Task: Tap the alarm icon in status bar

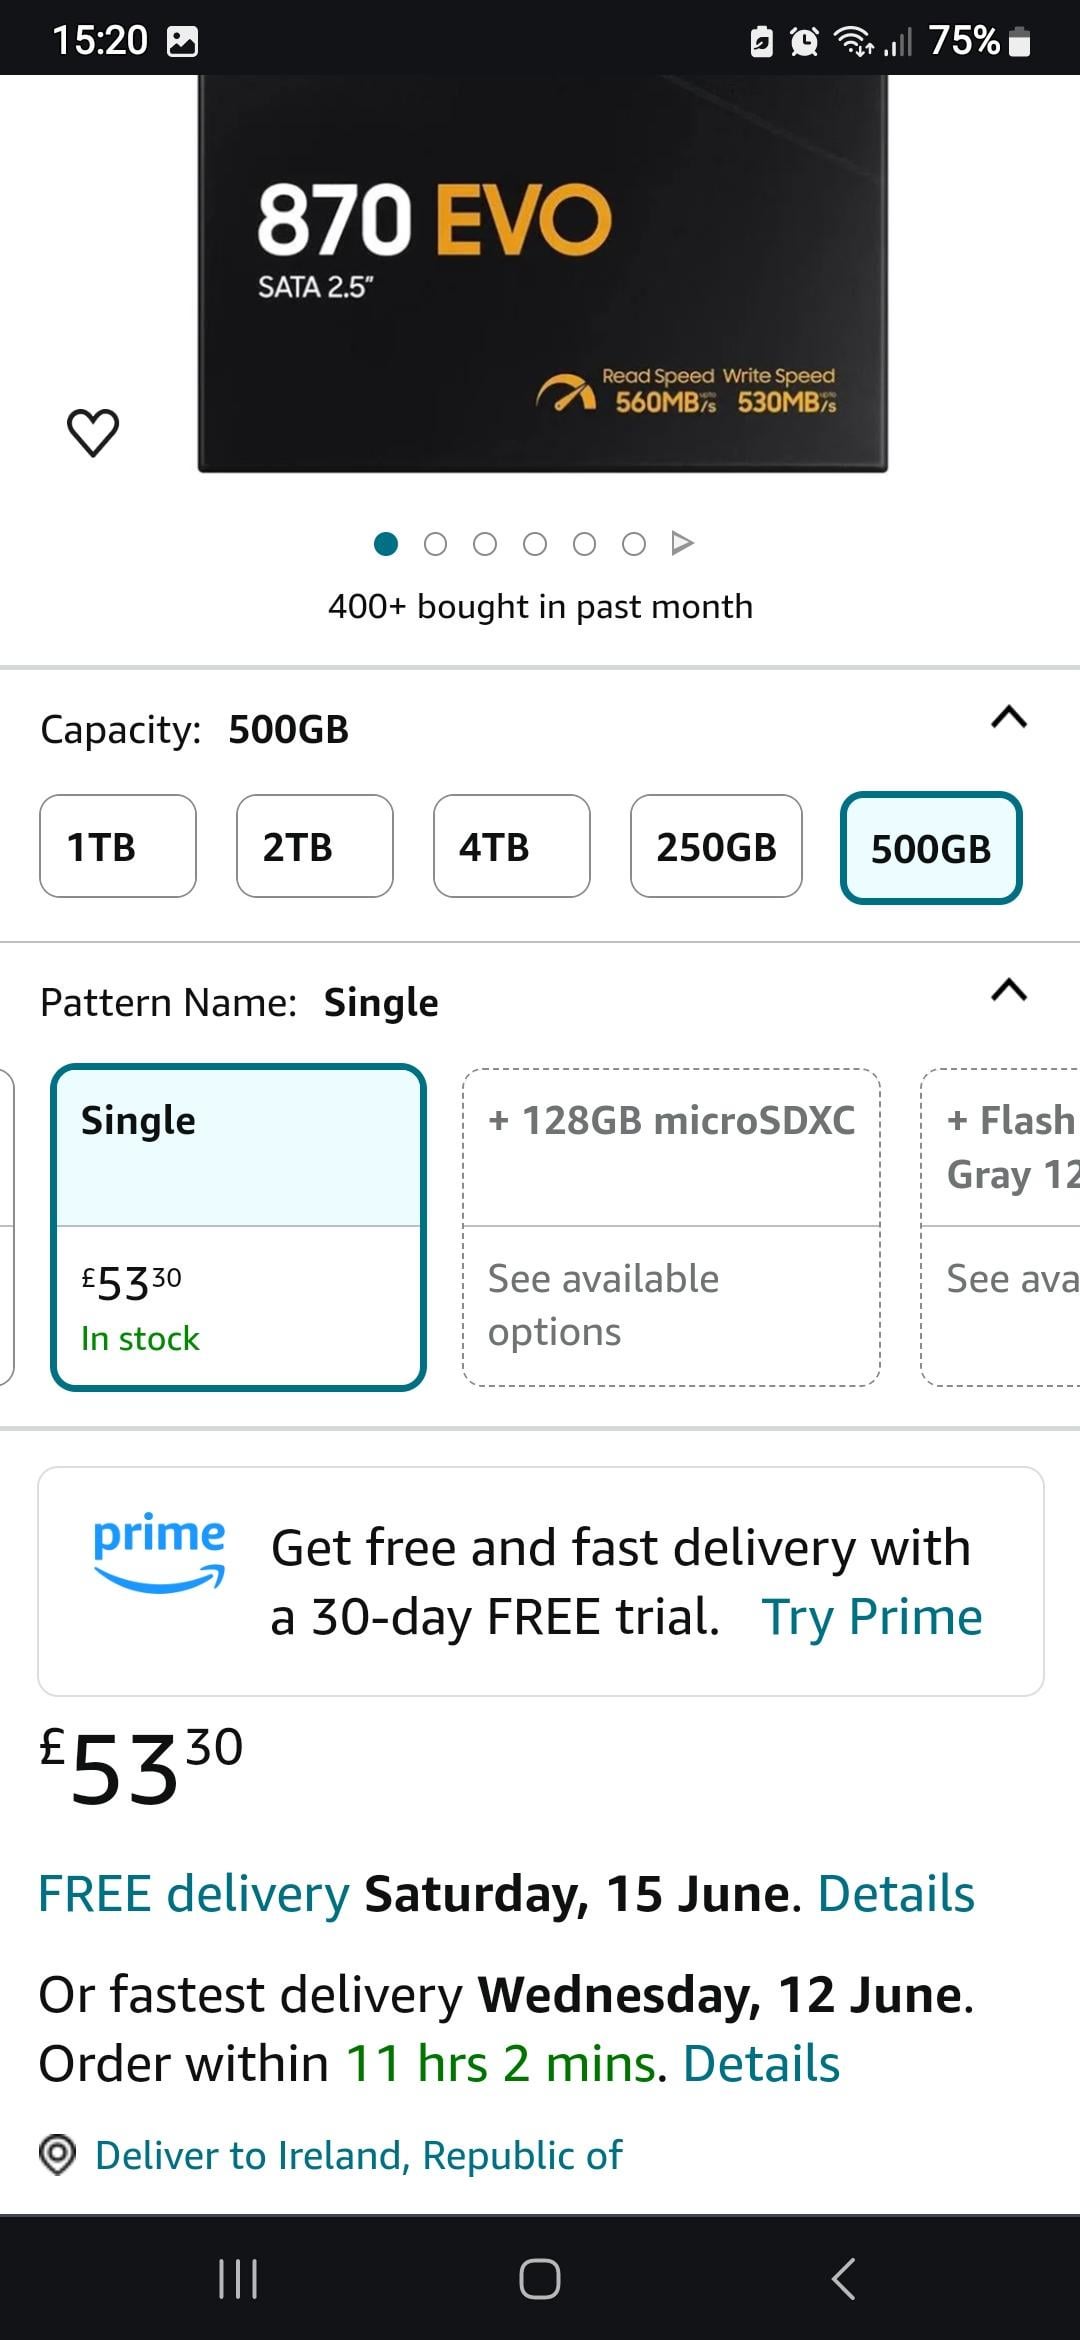Action: [804, 42]
